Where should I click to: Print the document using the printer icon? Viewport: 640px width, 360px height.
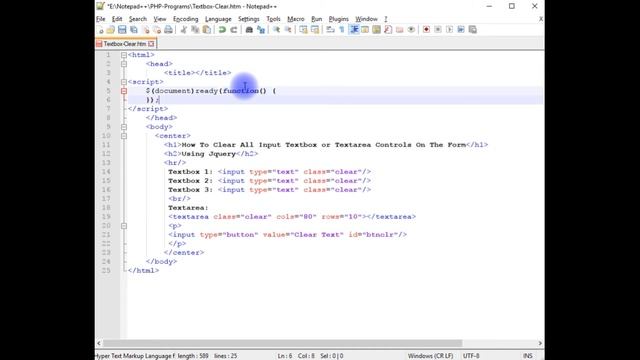pyautogui.click(x=168, y=30)
